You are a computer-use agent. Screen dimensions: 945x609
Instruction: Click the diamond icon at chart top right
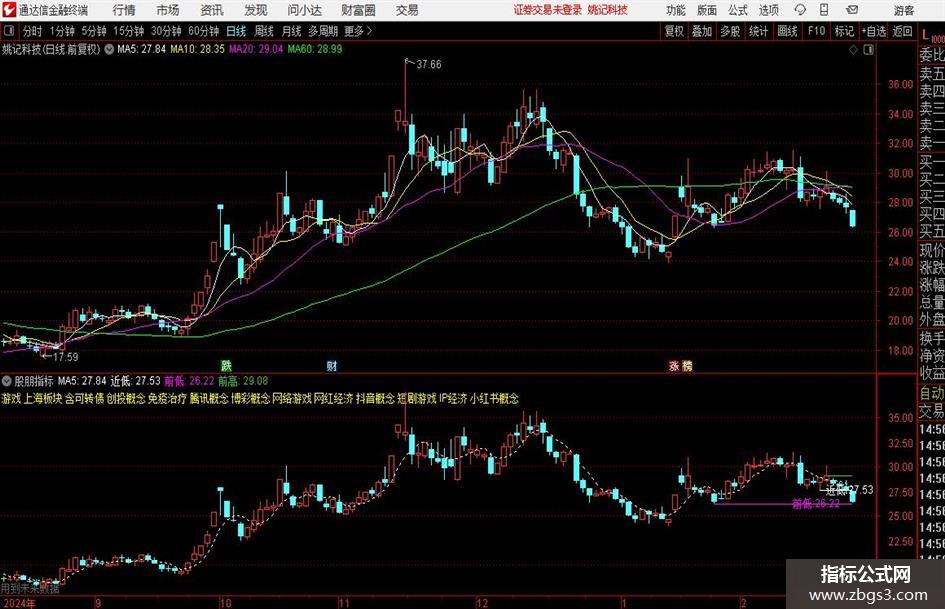point(853,50)
